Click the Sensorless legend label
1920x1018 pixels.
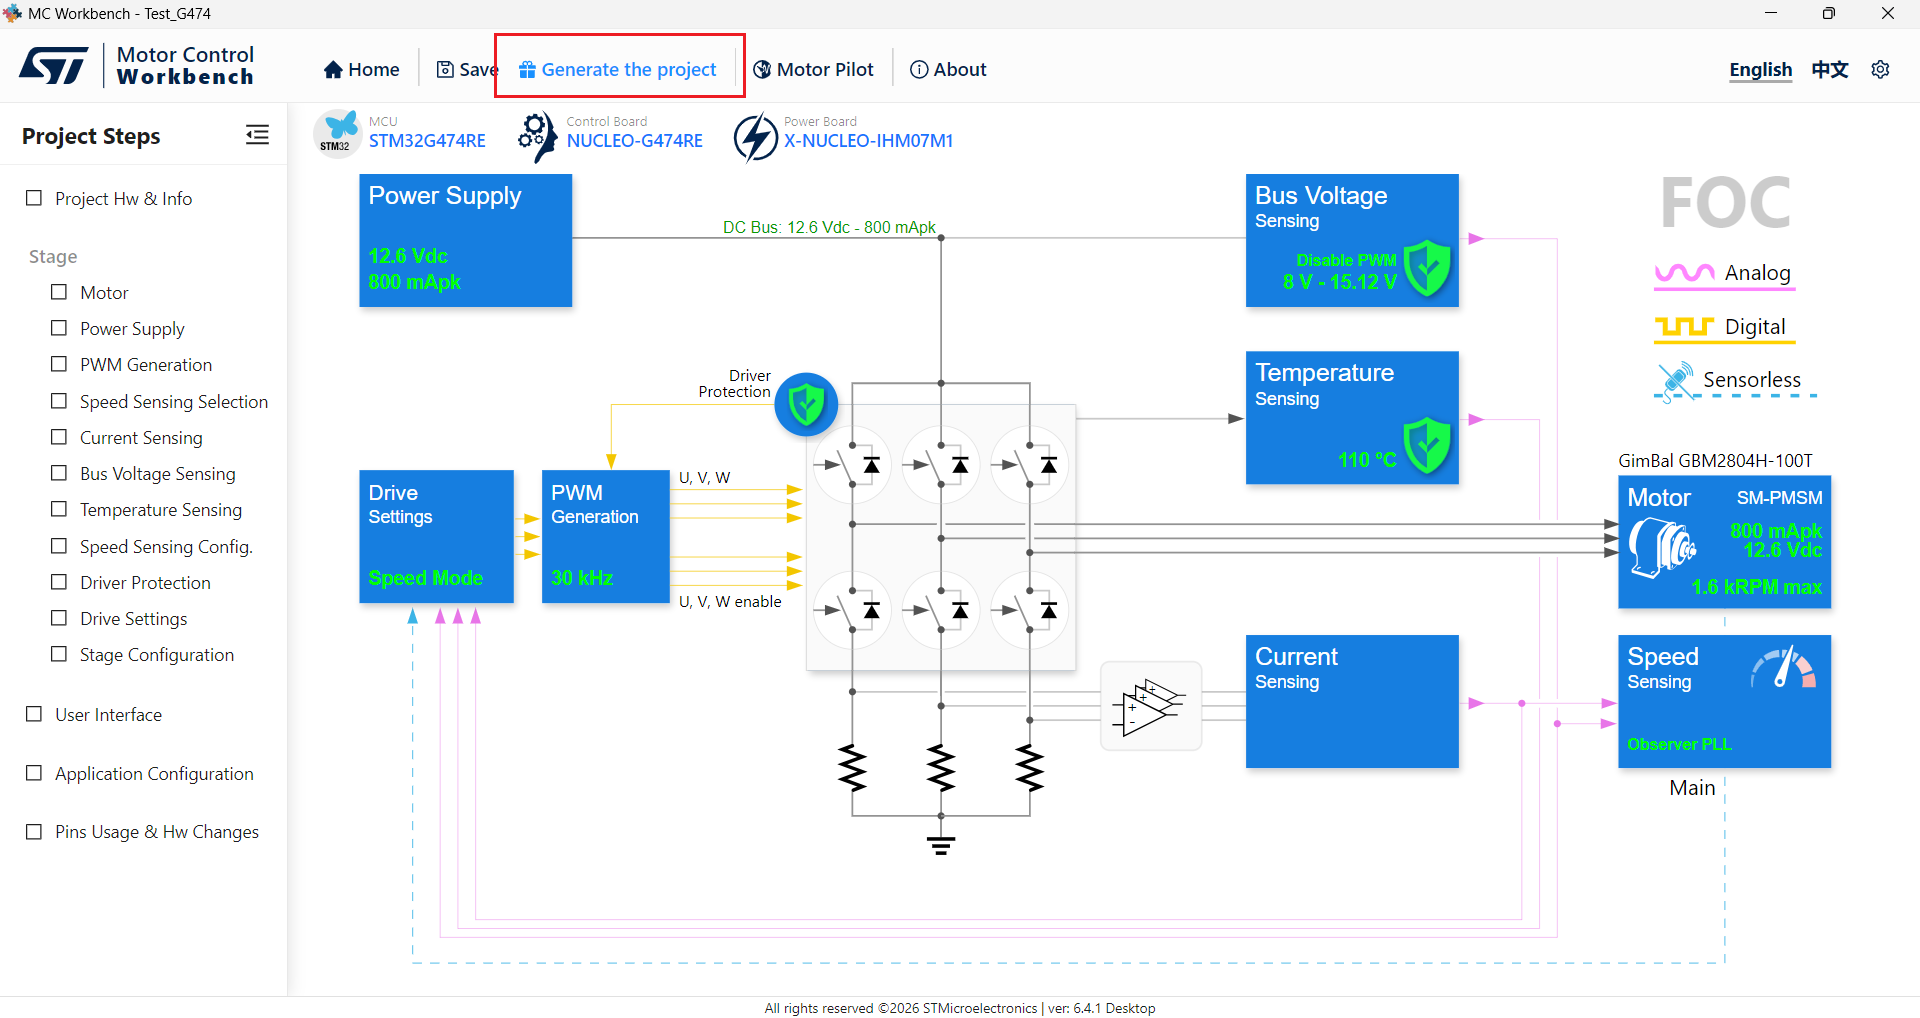[x=1752, y=380]
